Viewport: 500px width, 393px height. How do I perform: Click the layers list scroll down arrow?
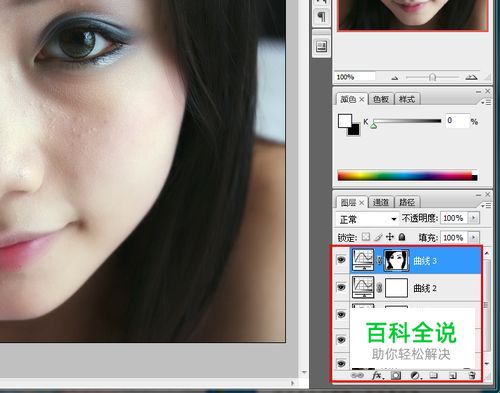click(487, 364)
